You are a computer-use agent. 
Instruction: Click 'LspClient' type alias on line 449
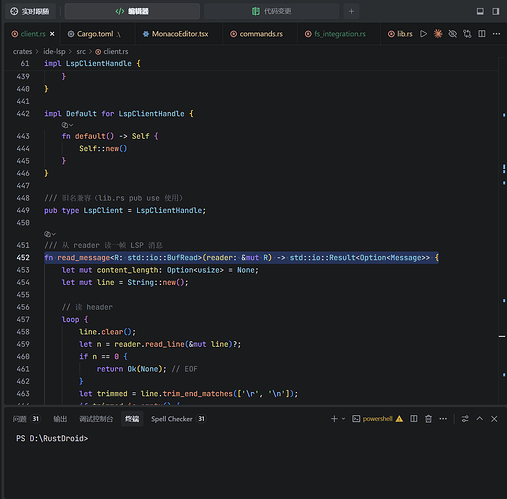(103, 210)
